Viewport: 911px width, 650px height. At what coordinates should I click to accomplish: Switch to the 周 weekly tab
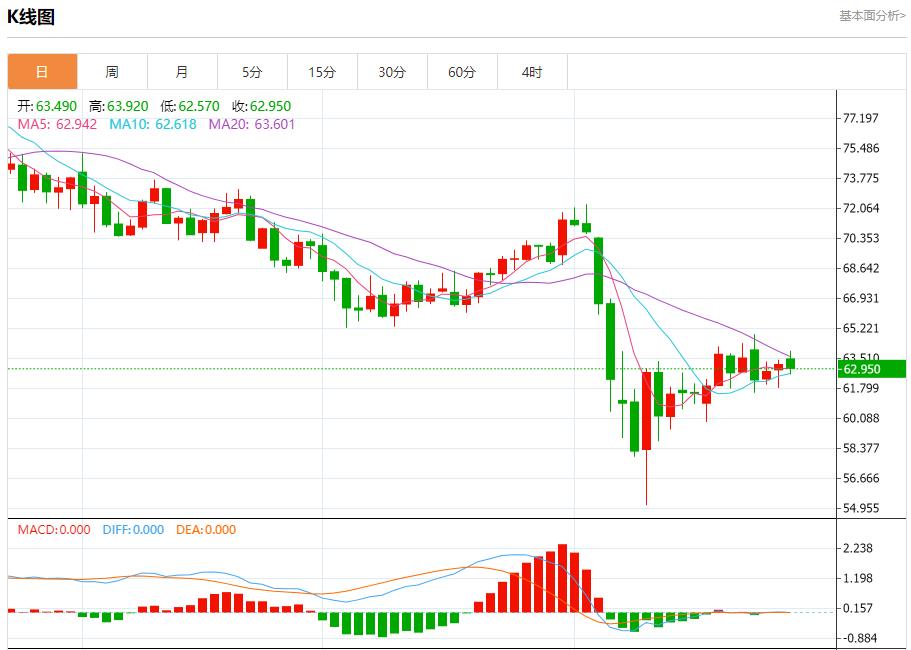(x=112, y=72)
